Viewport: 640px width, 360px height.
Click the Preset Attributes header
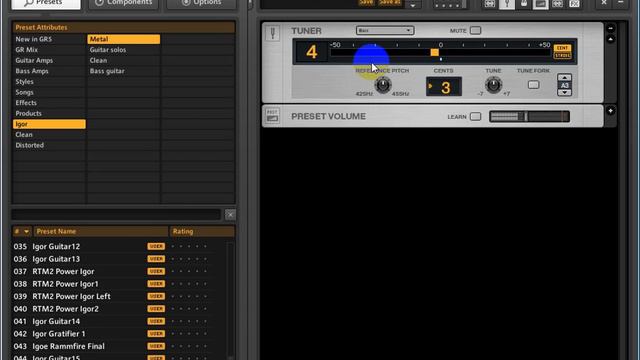124,27
